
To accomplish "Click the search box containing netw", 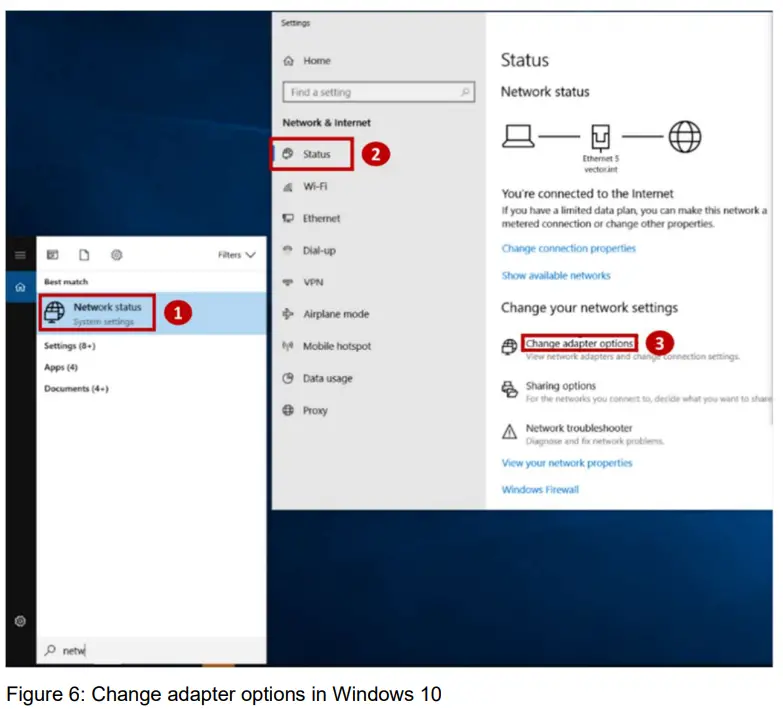I will (x=151, y=651).
